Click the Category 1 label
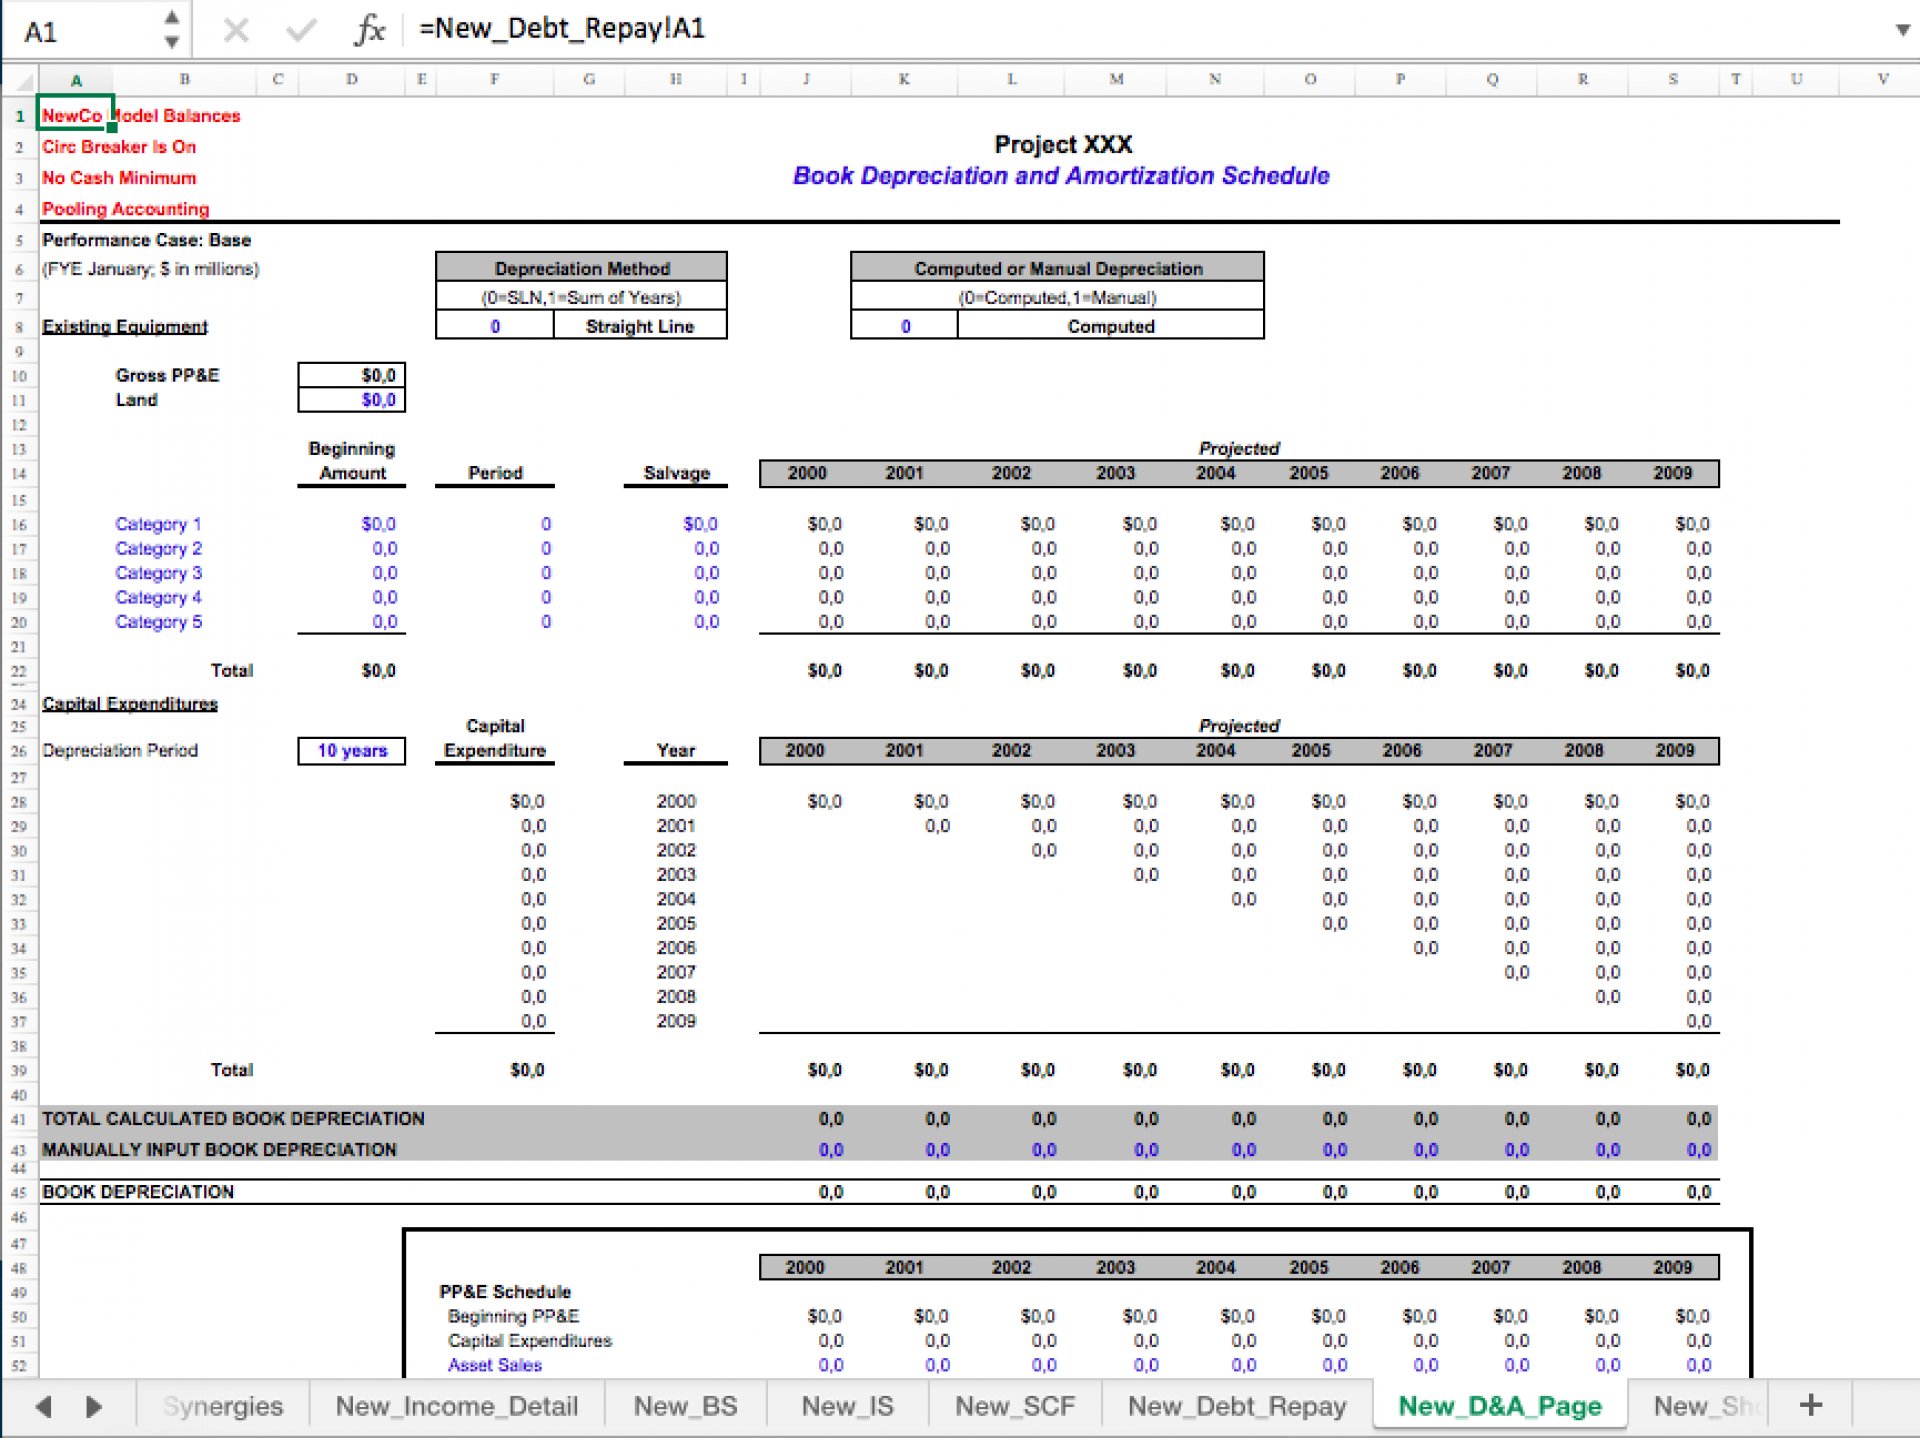This screenshot has width=1920, height=1438. 158,524
